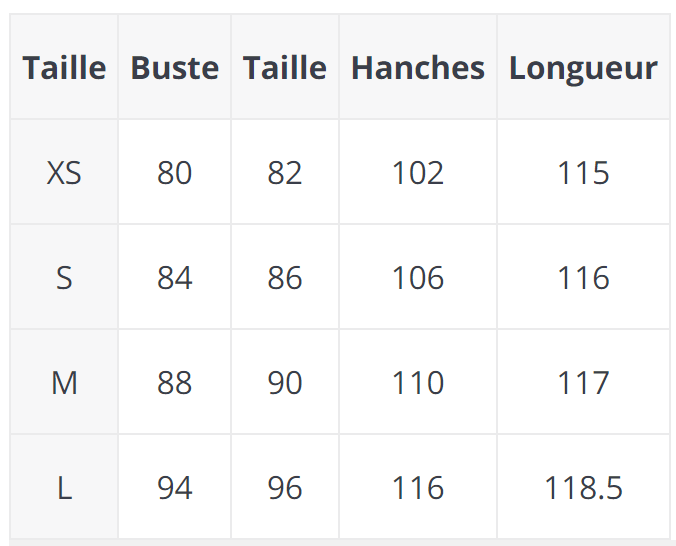676x546 pixels.
Task: Click the Buste value 80 for XS
Action: [x=174, y=173]
